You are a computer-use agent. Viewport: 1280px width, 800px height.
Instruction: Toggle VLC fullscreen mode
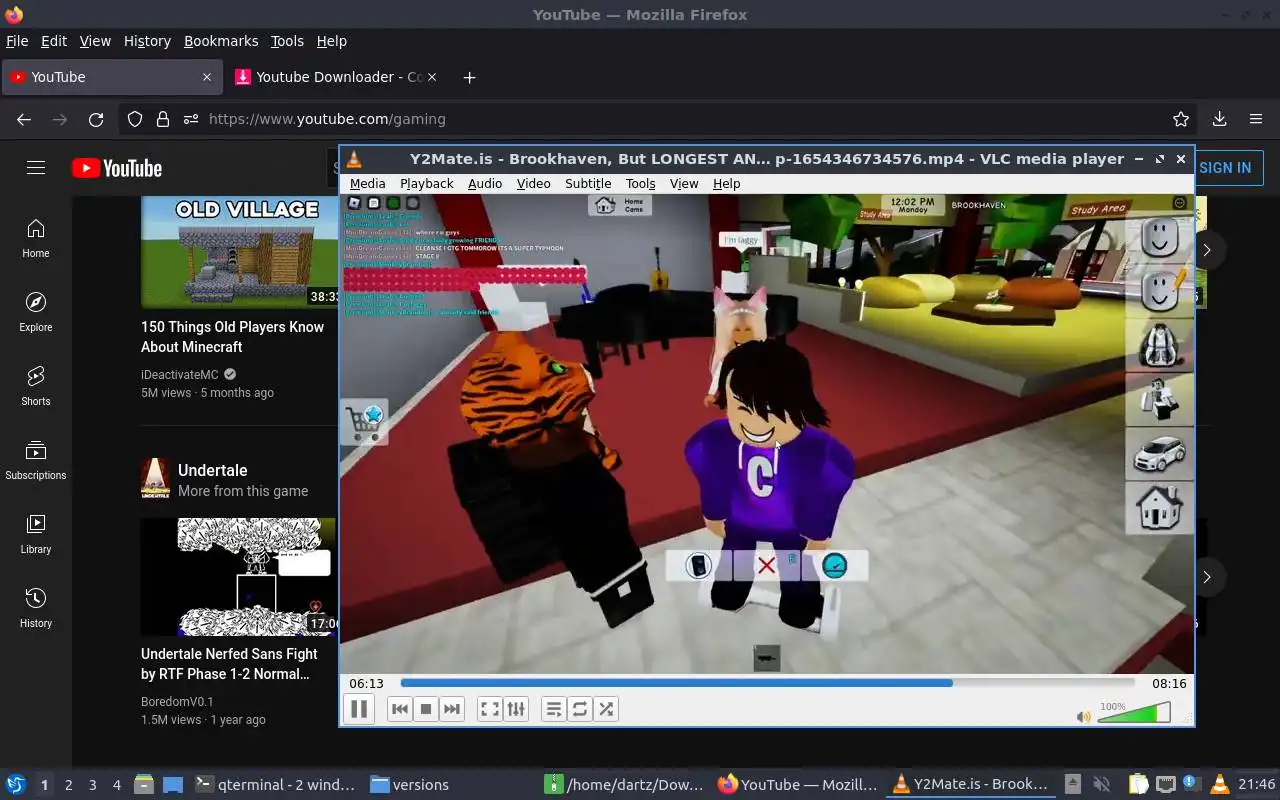click(490, 709)
